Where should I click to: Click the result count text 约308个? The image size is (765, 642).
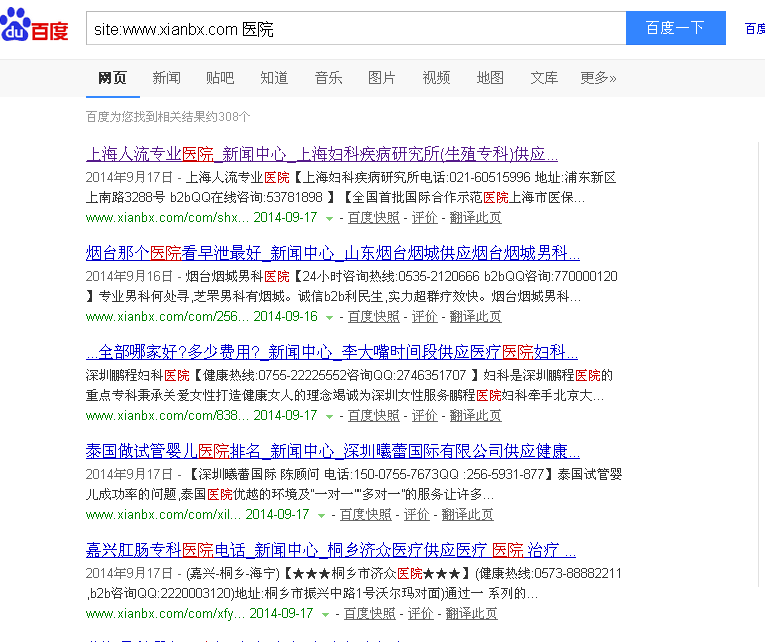pyautogui.click(x=228, y=117)
